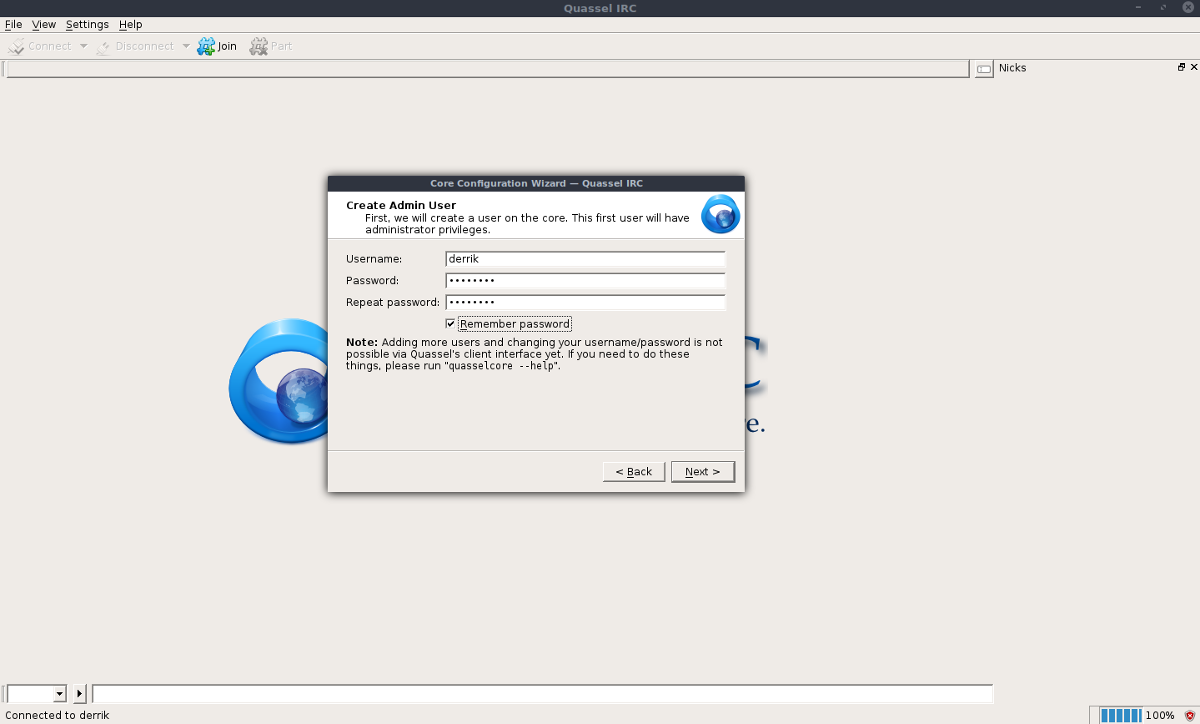Go to the next wizard page

pos(703,471)
